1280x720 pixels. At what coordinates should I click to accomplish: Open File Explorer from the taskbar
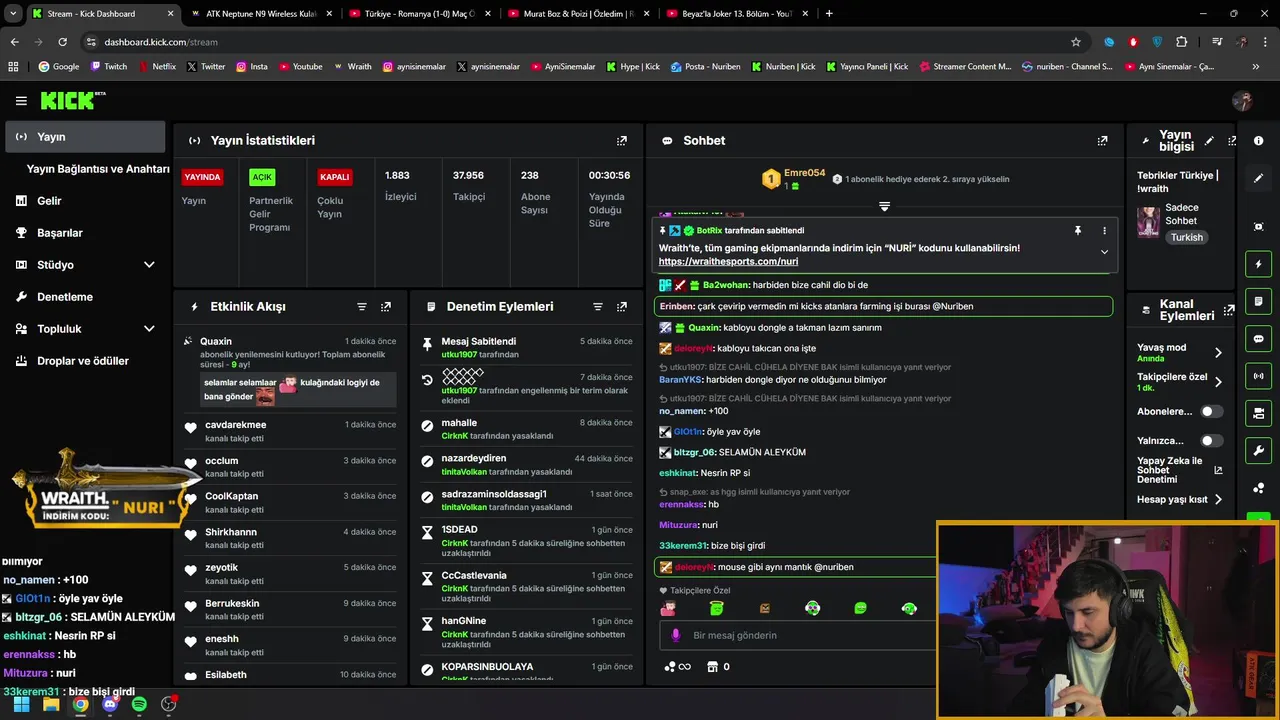pos(50,704)
